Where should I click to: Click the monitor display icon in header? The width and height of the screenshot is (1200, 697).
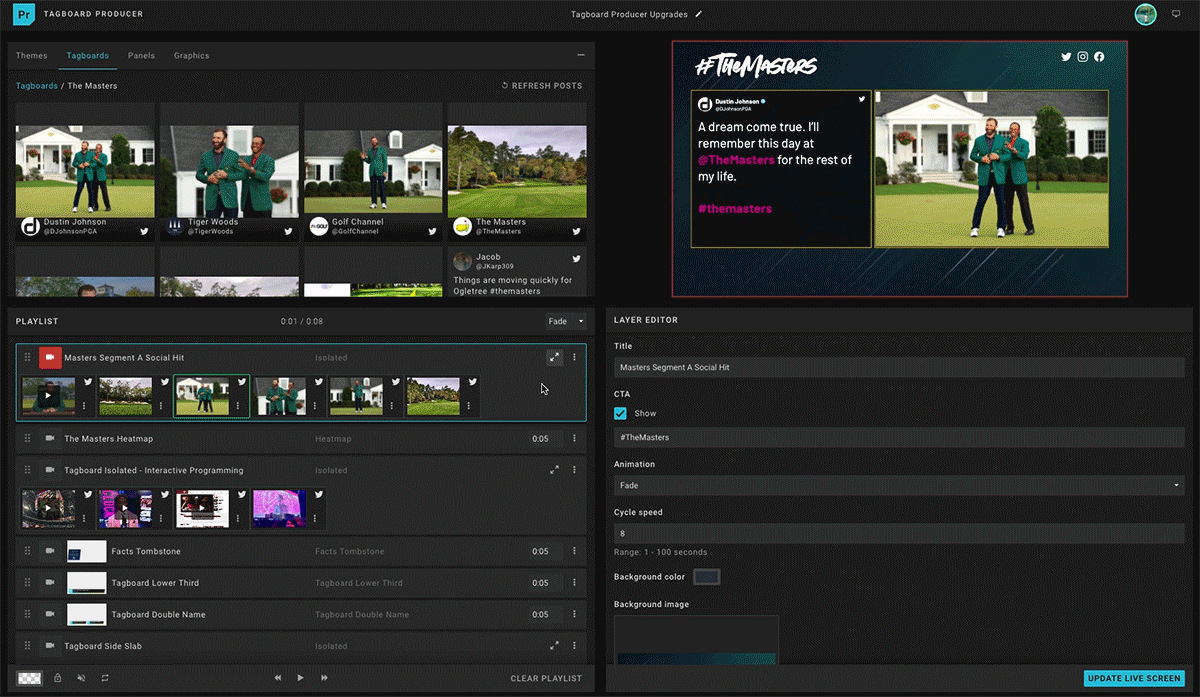click(x=1176, y=15)
